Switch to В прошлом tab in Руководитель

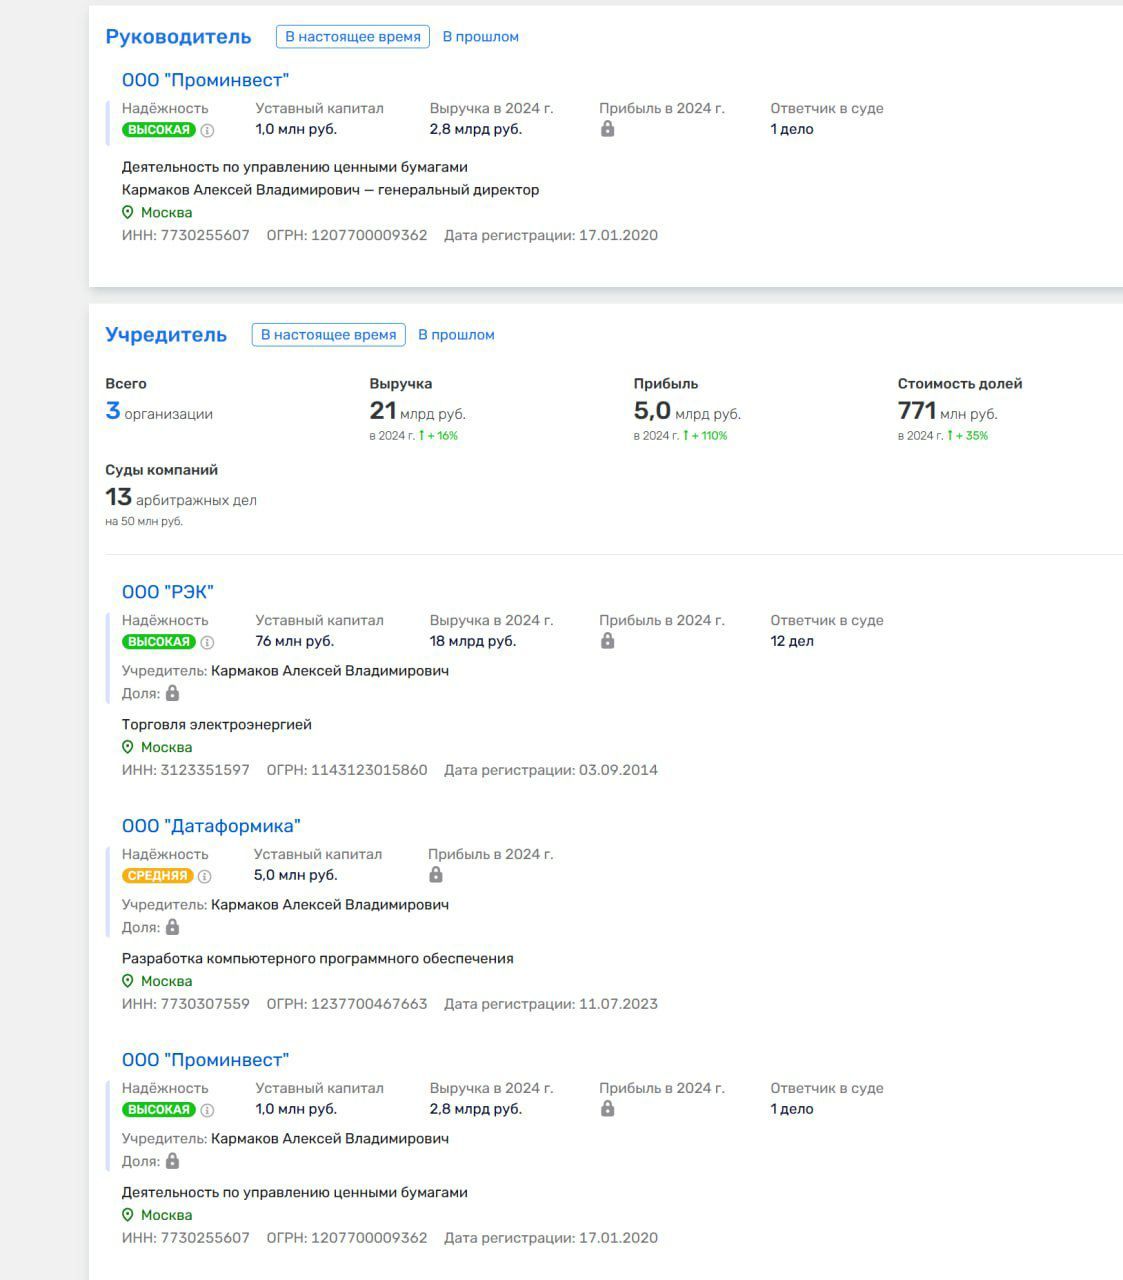[x=480, y=37]
